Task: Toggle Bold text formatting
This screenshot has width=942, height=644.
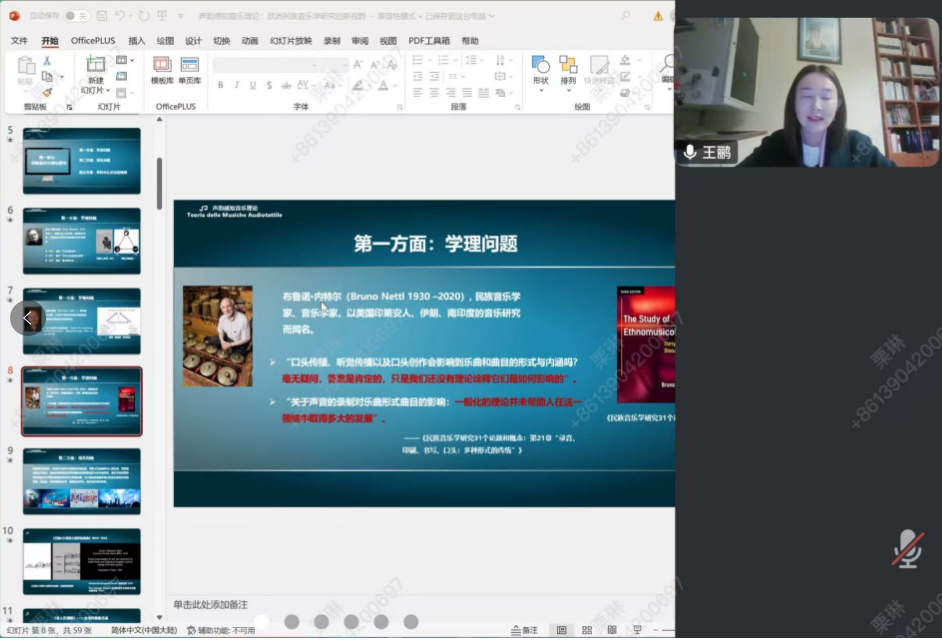Action: [x=220, y=85]
